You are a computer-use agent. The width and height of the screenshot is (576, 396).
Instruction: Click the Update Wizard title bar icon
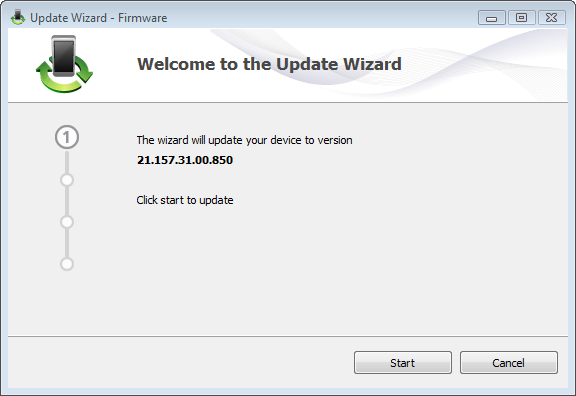click(x=18, y=17)
